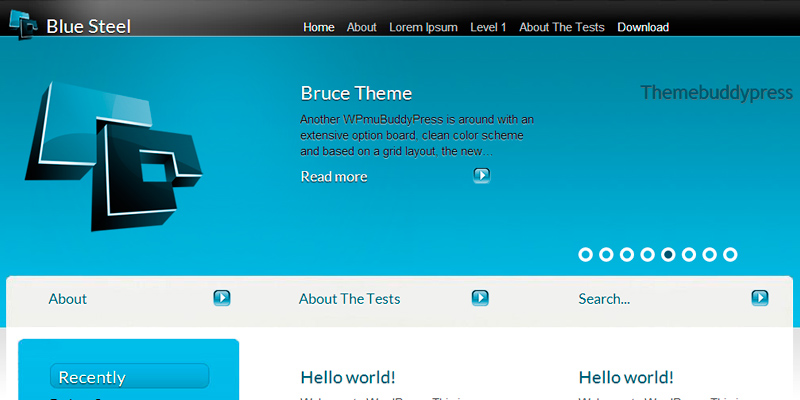Screen dimensions: 800x400
Task: Go to the Home menu item
Action: tap(319, 27)
